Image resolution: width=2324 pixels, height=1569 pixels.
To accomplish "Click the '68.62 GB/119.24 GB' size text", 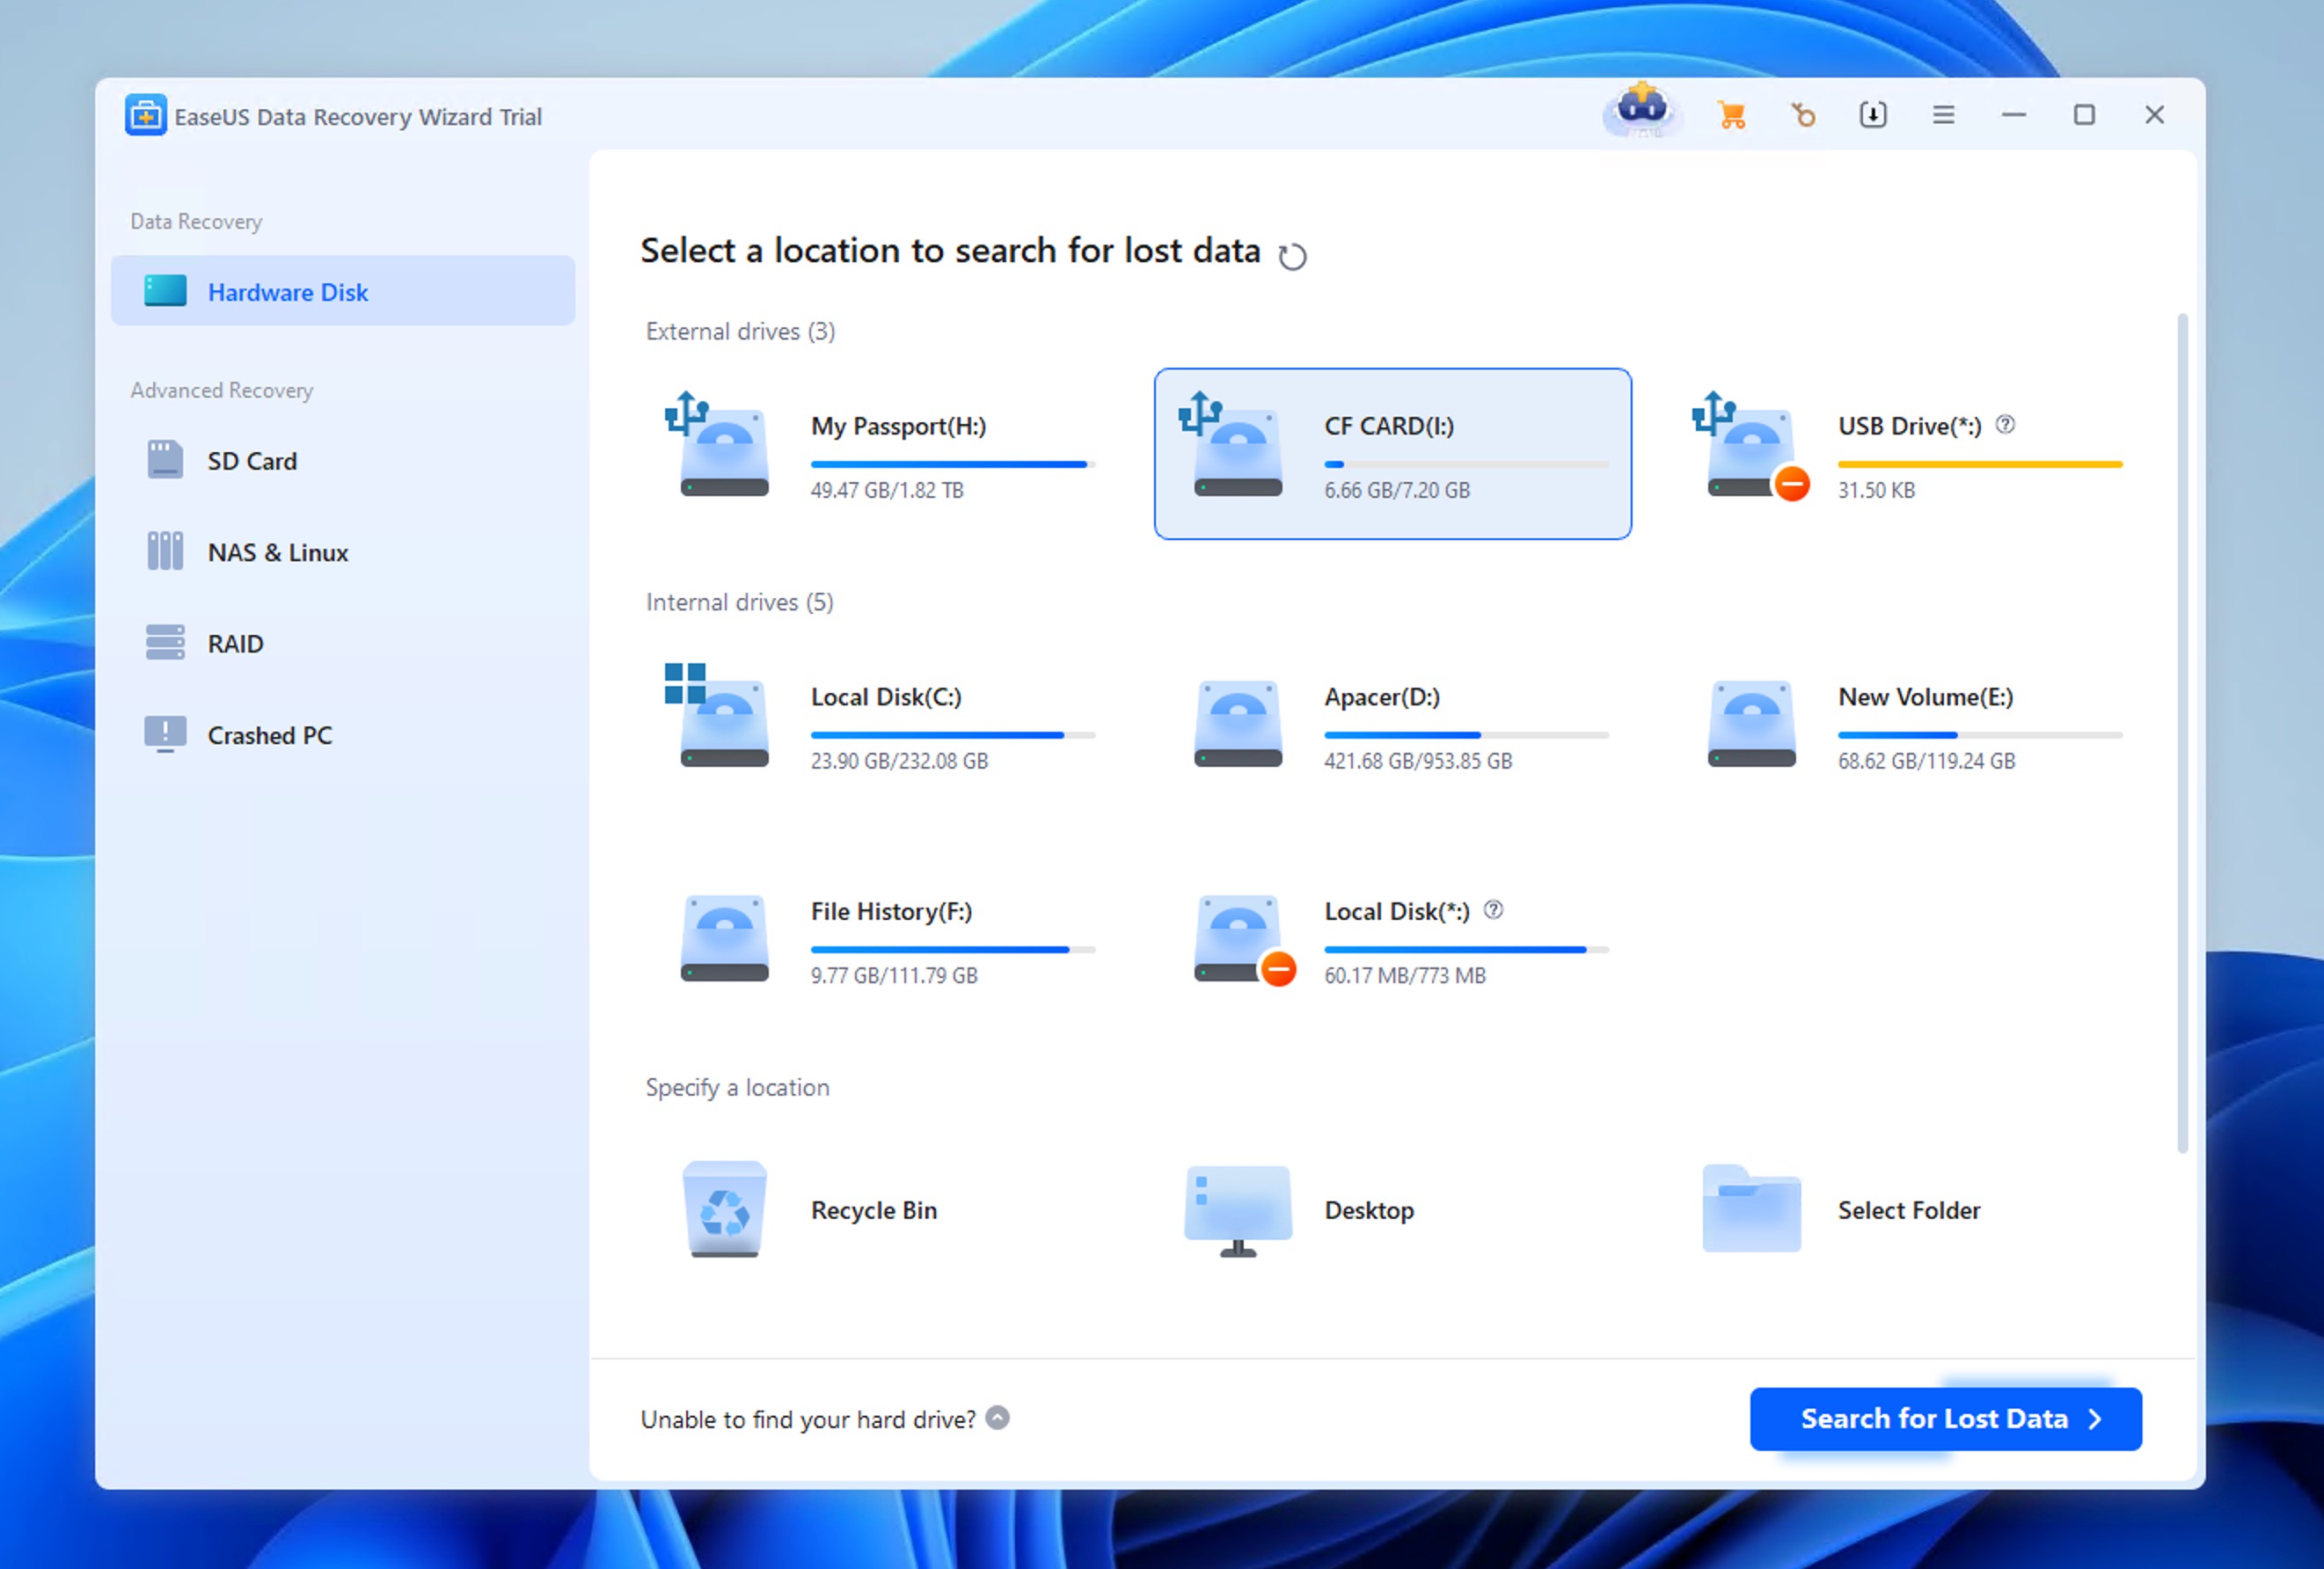I will [x=1926, y=761].
